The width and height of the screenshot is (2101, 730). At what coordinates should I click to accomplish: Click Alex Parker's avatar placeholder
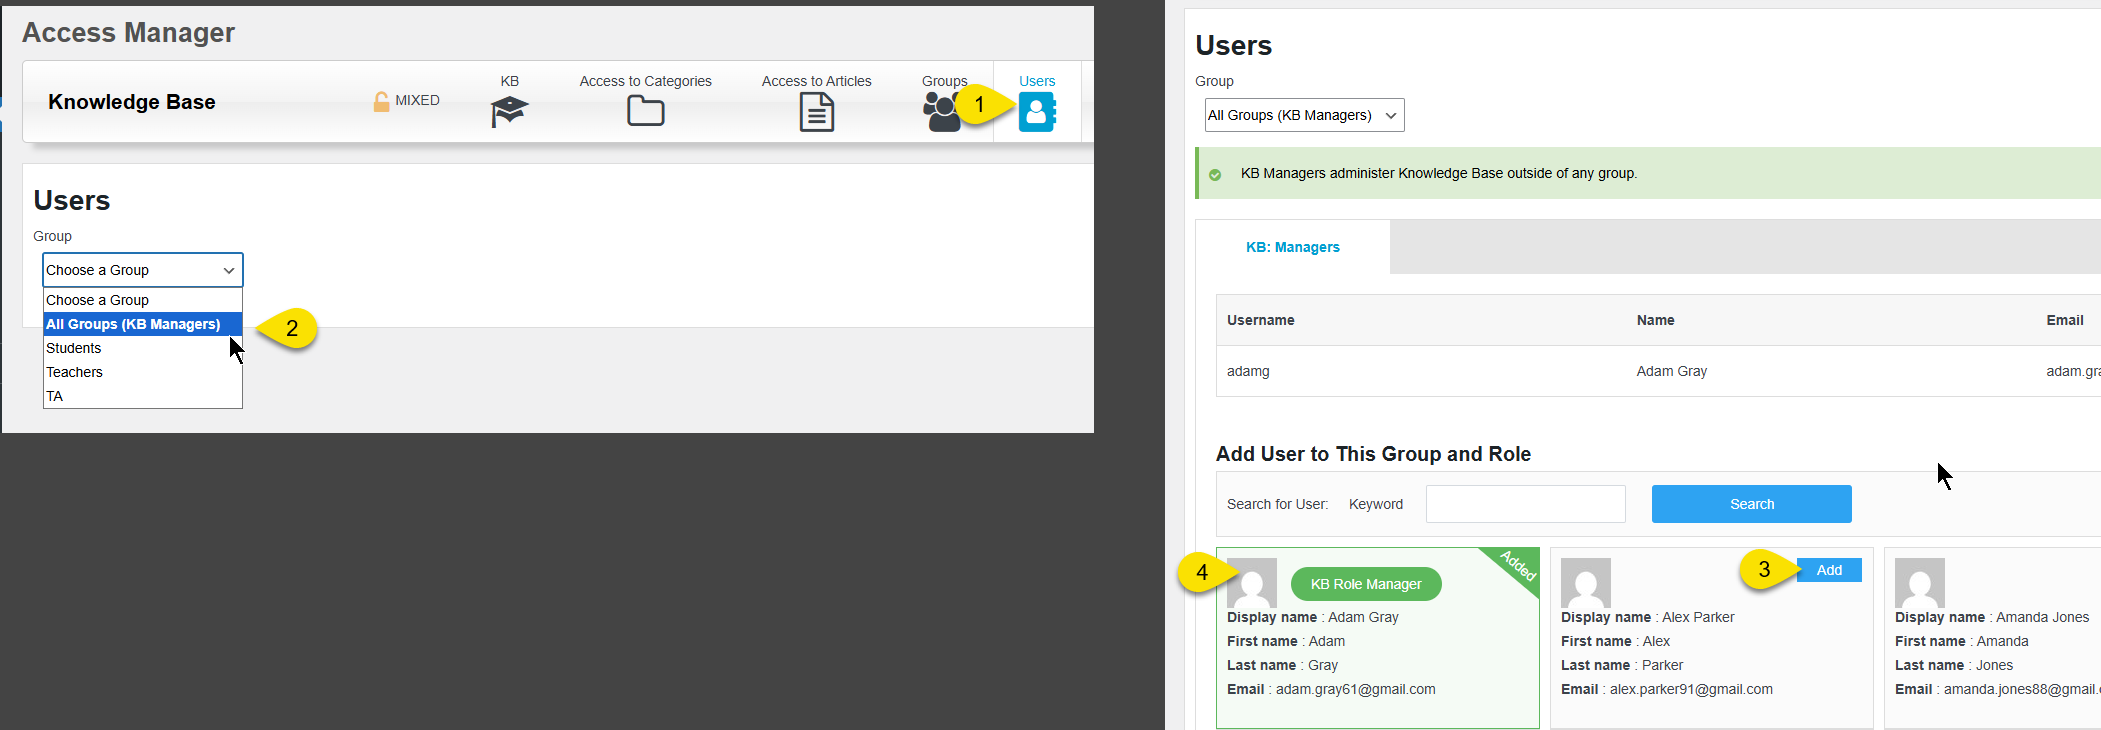tap(1585, 583)
